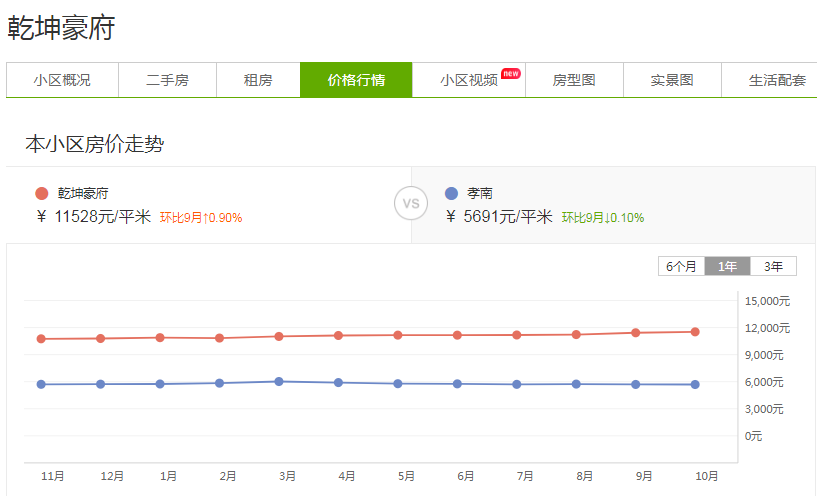Open the 小区概况 tab
This screenshot has height=496, width=817.
[x=62, y=80]
